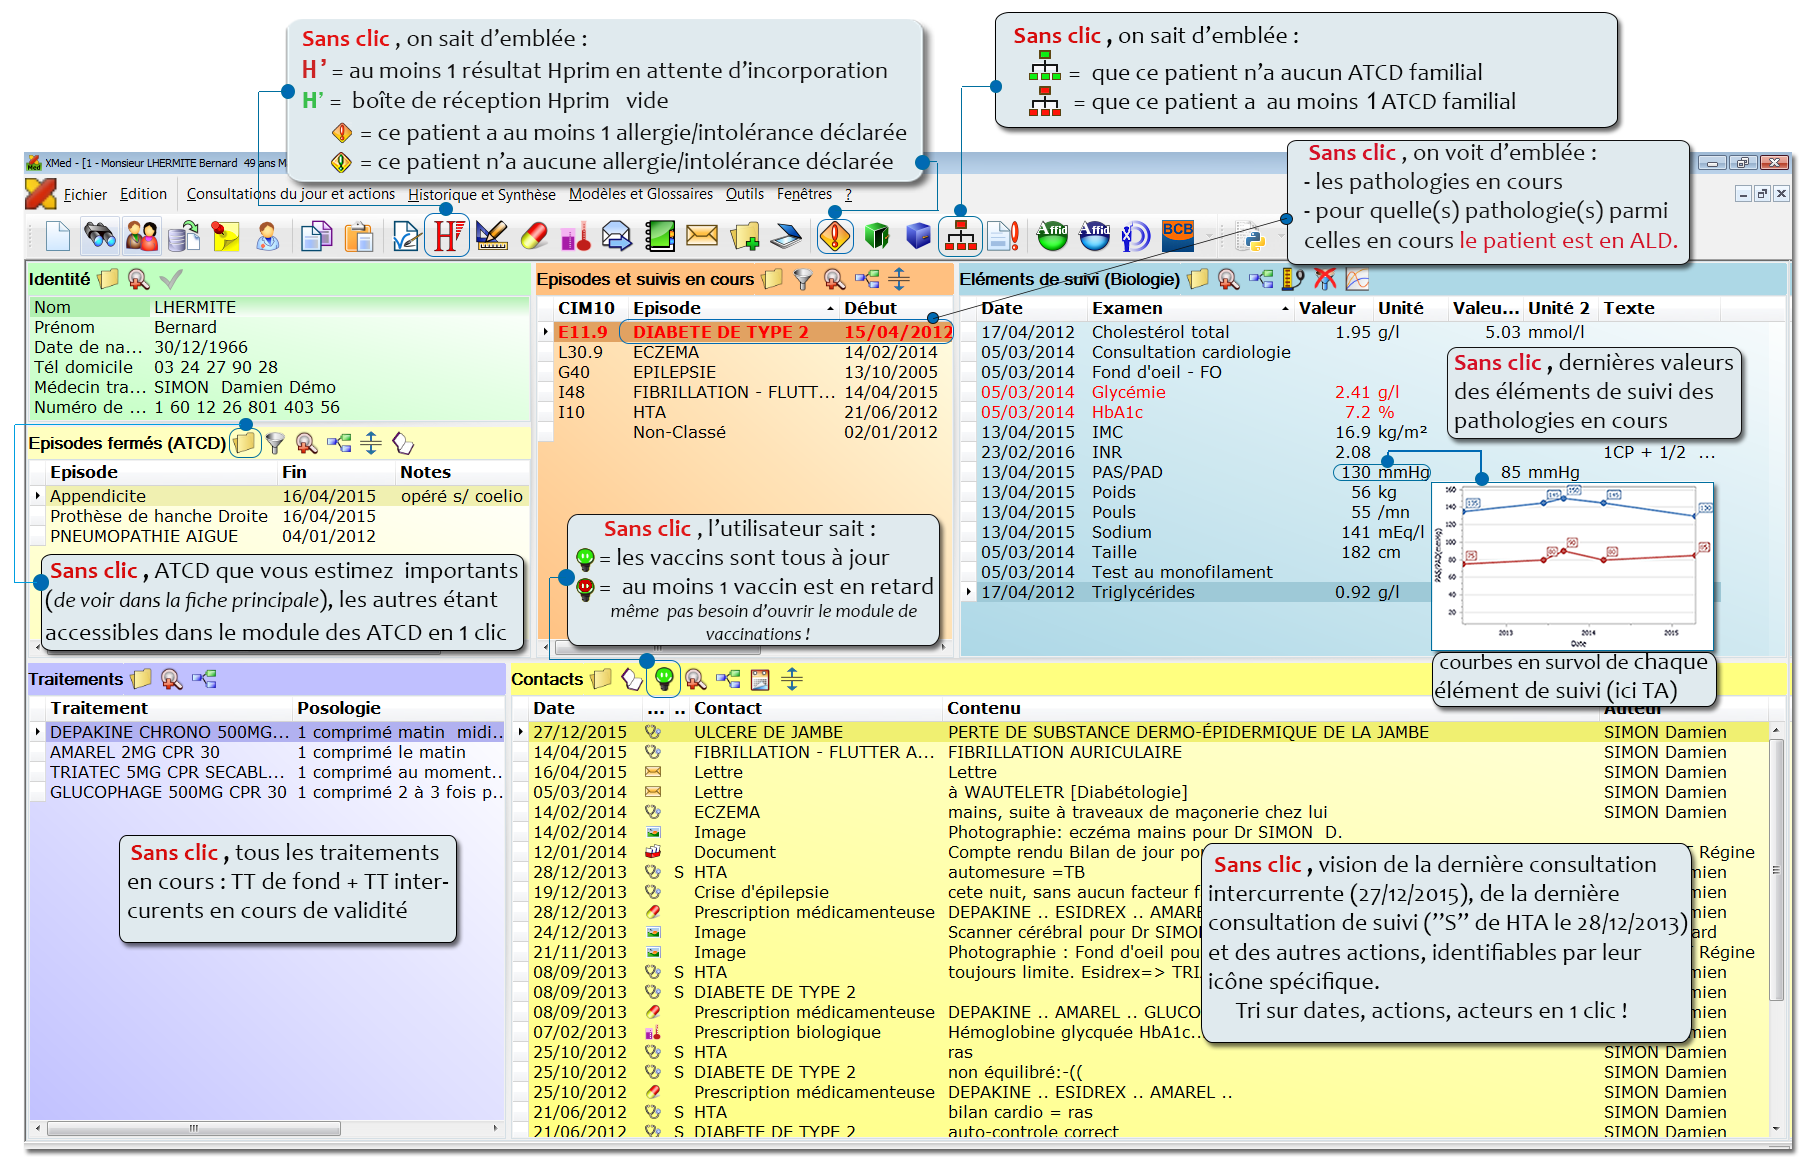Viewport: 1820px width, 1176px height.
Task: Open the Historique et Synthèse menu
Action: (x=481, y=194)
